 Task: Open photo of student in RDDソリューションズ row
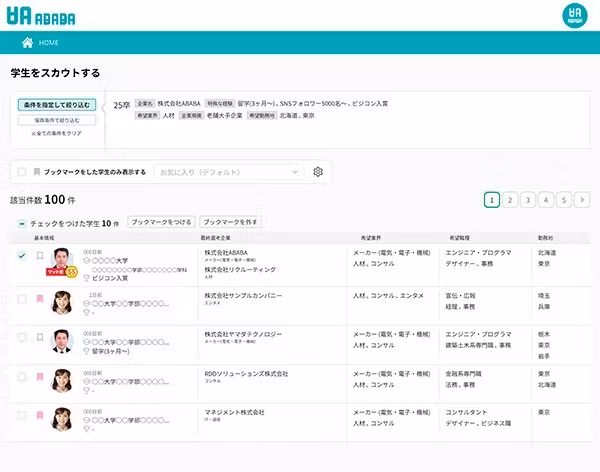pyautogui.click(x=62, y=381)
